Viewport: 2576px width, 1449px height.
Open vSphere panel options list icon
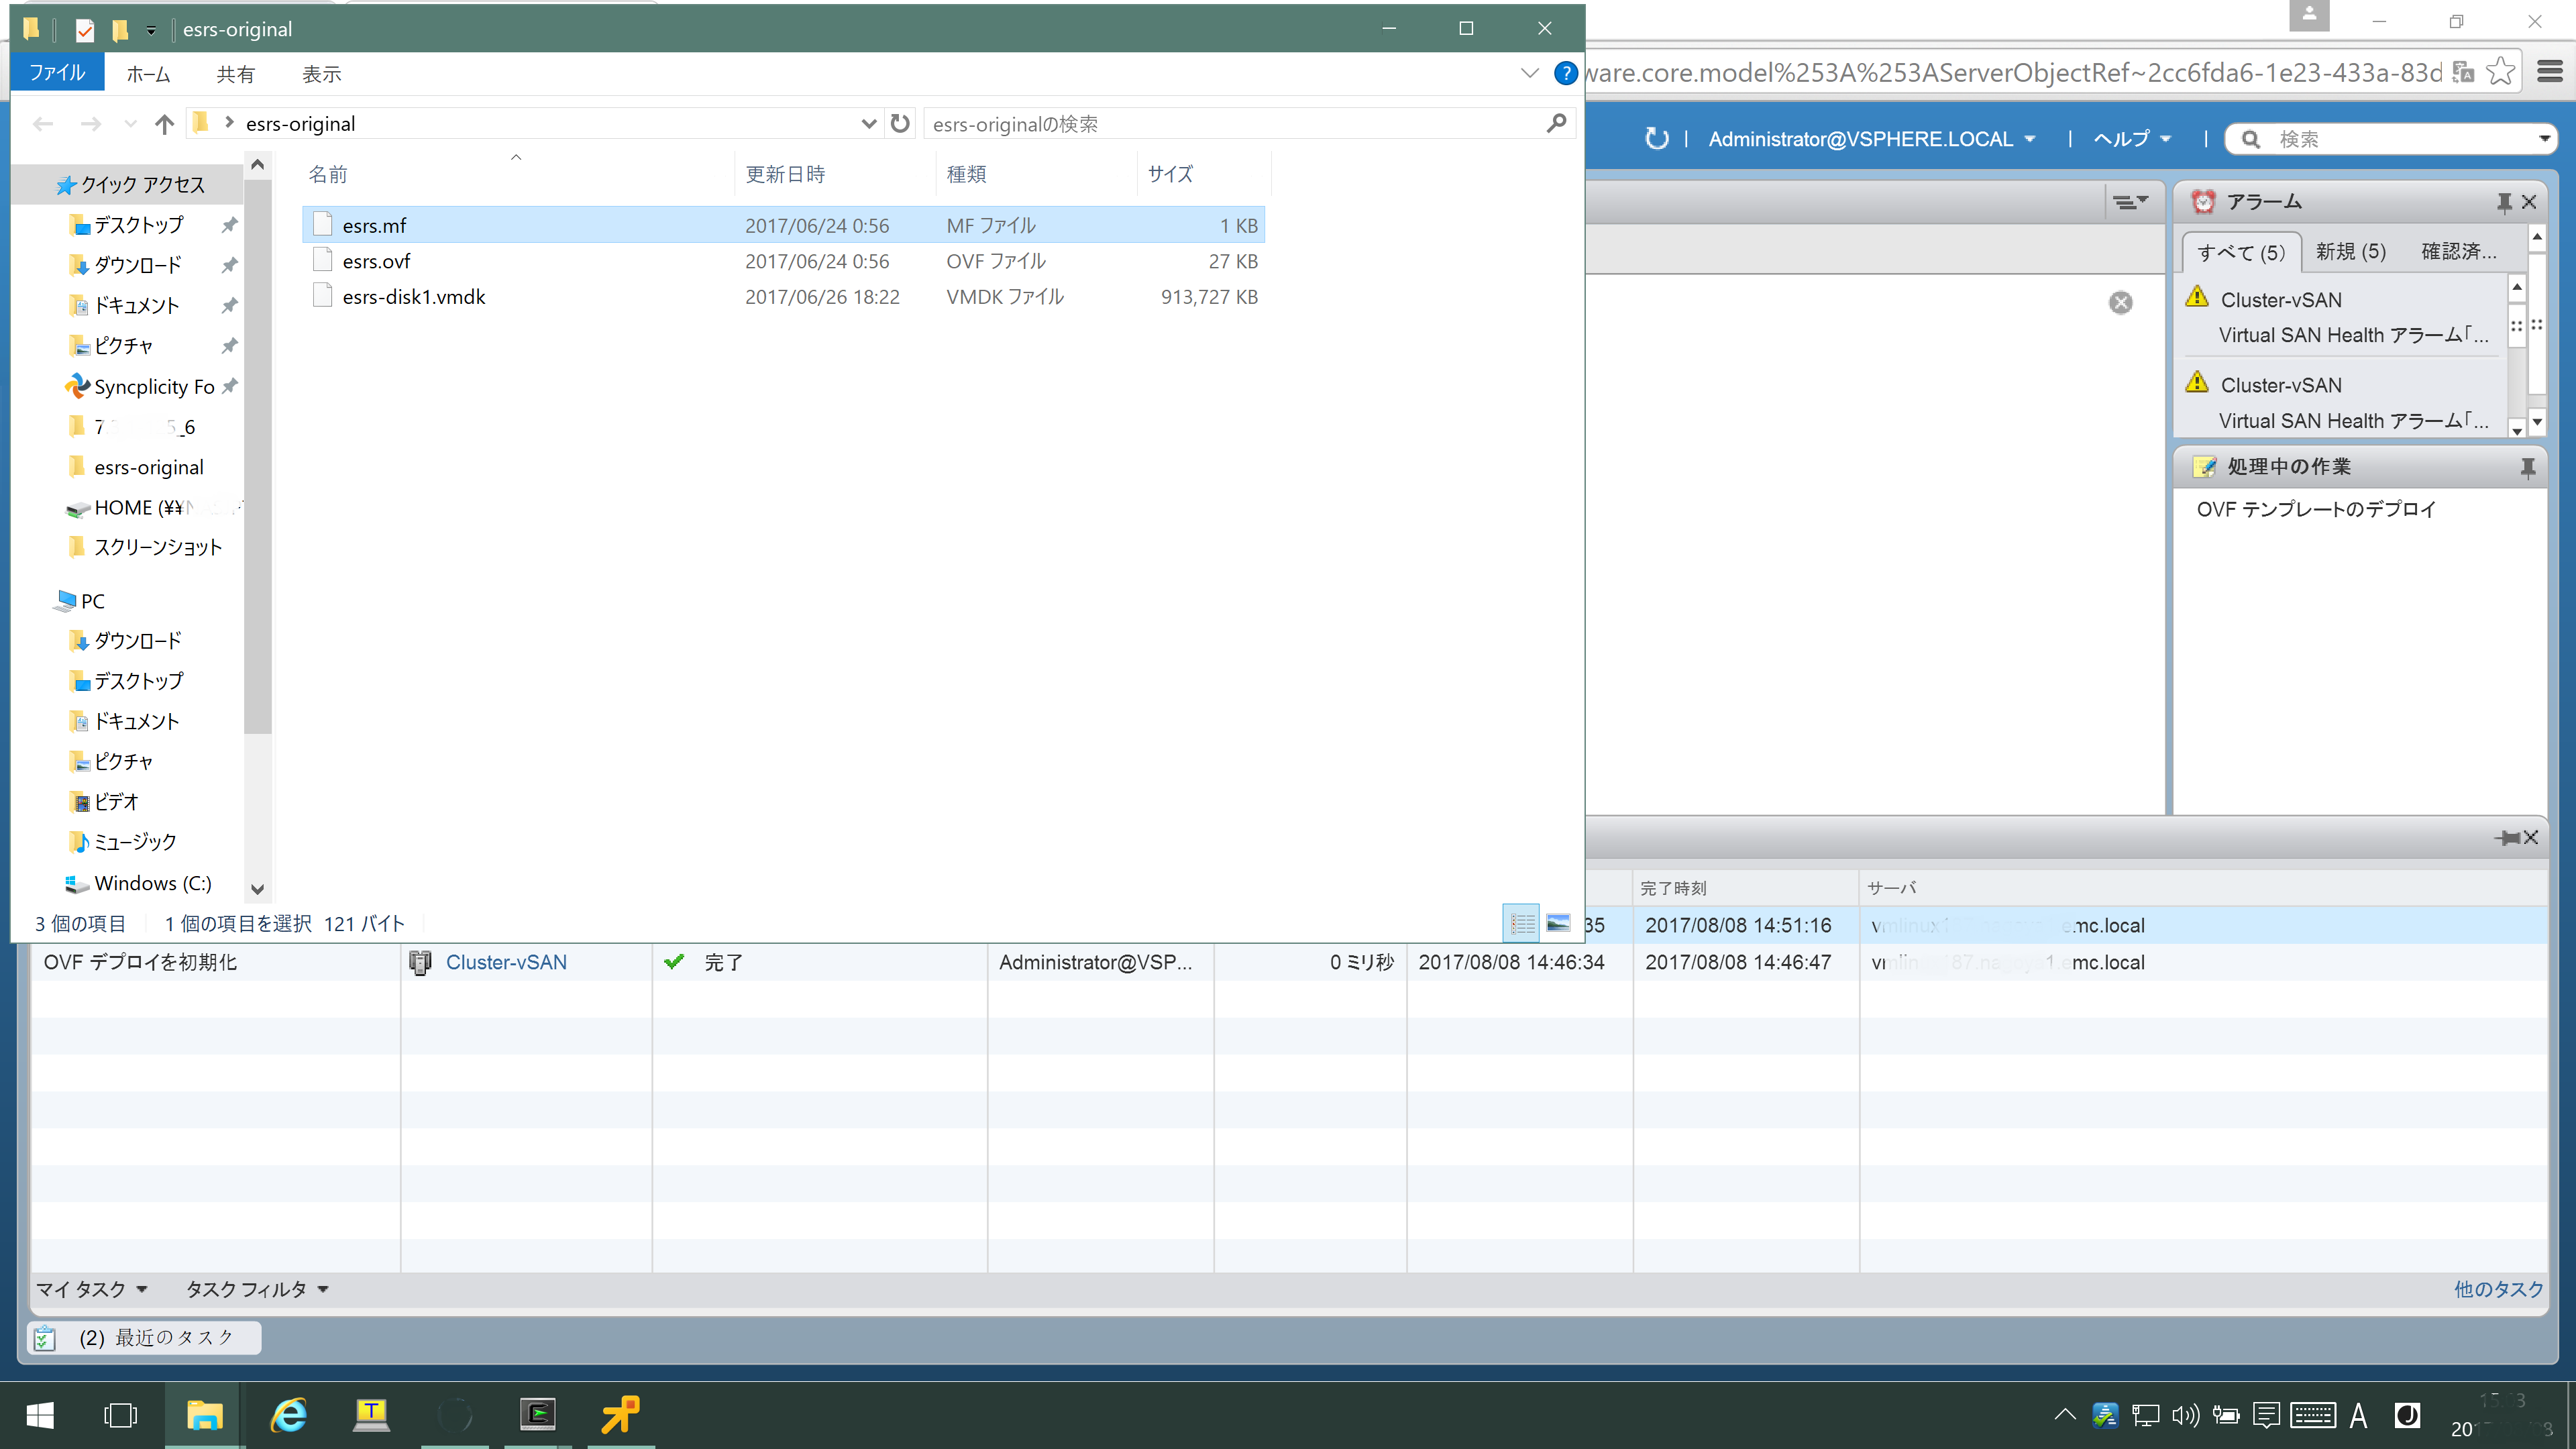2129,202
